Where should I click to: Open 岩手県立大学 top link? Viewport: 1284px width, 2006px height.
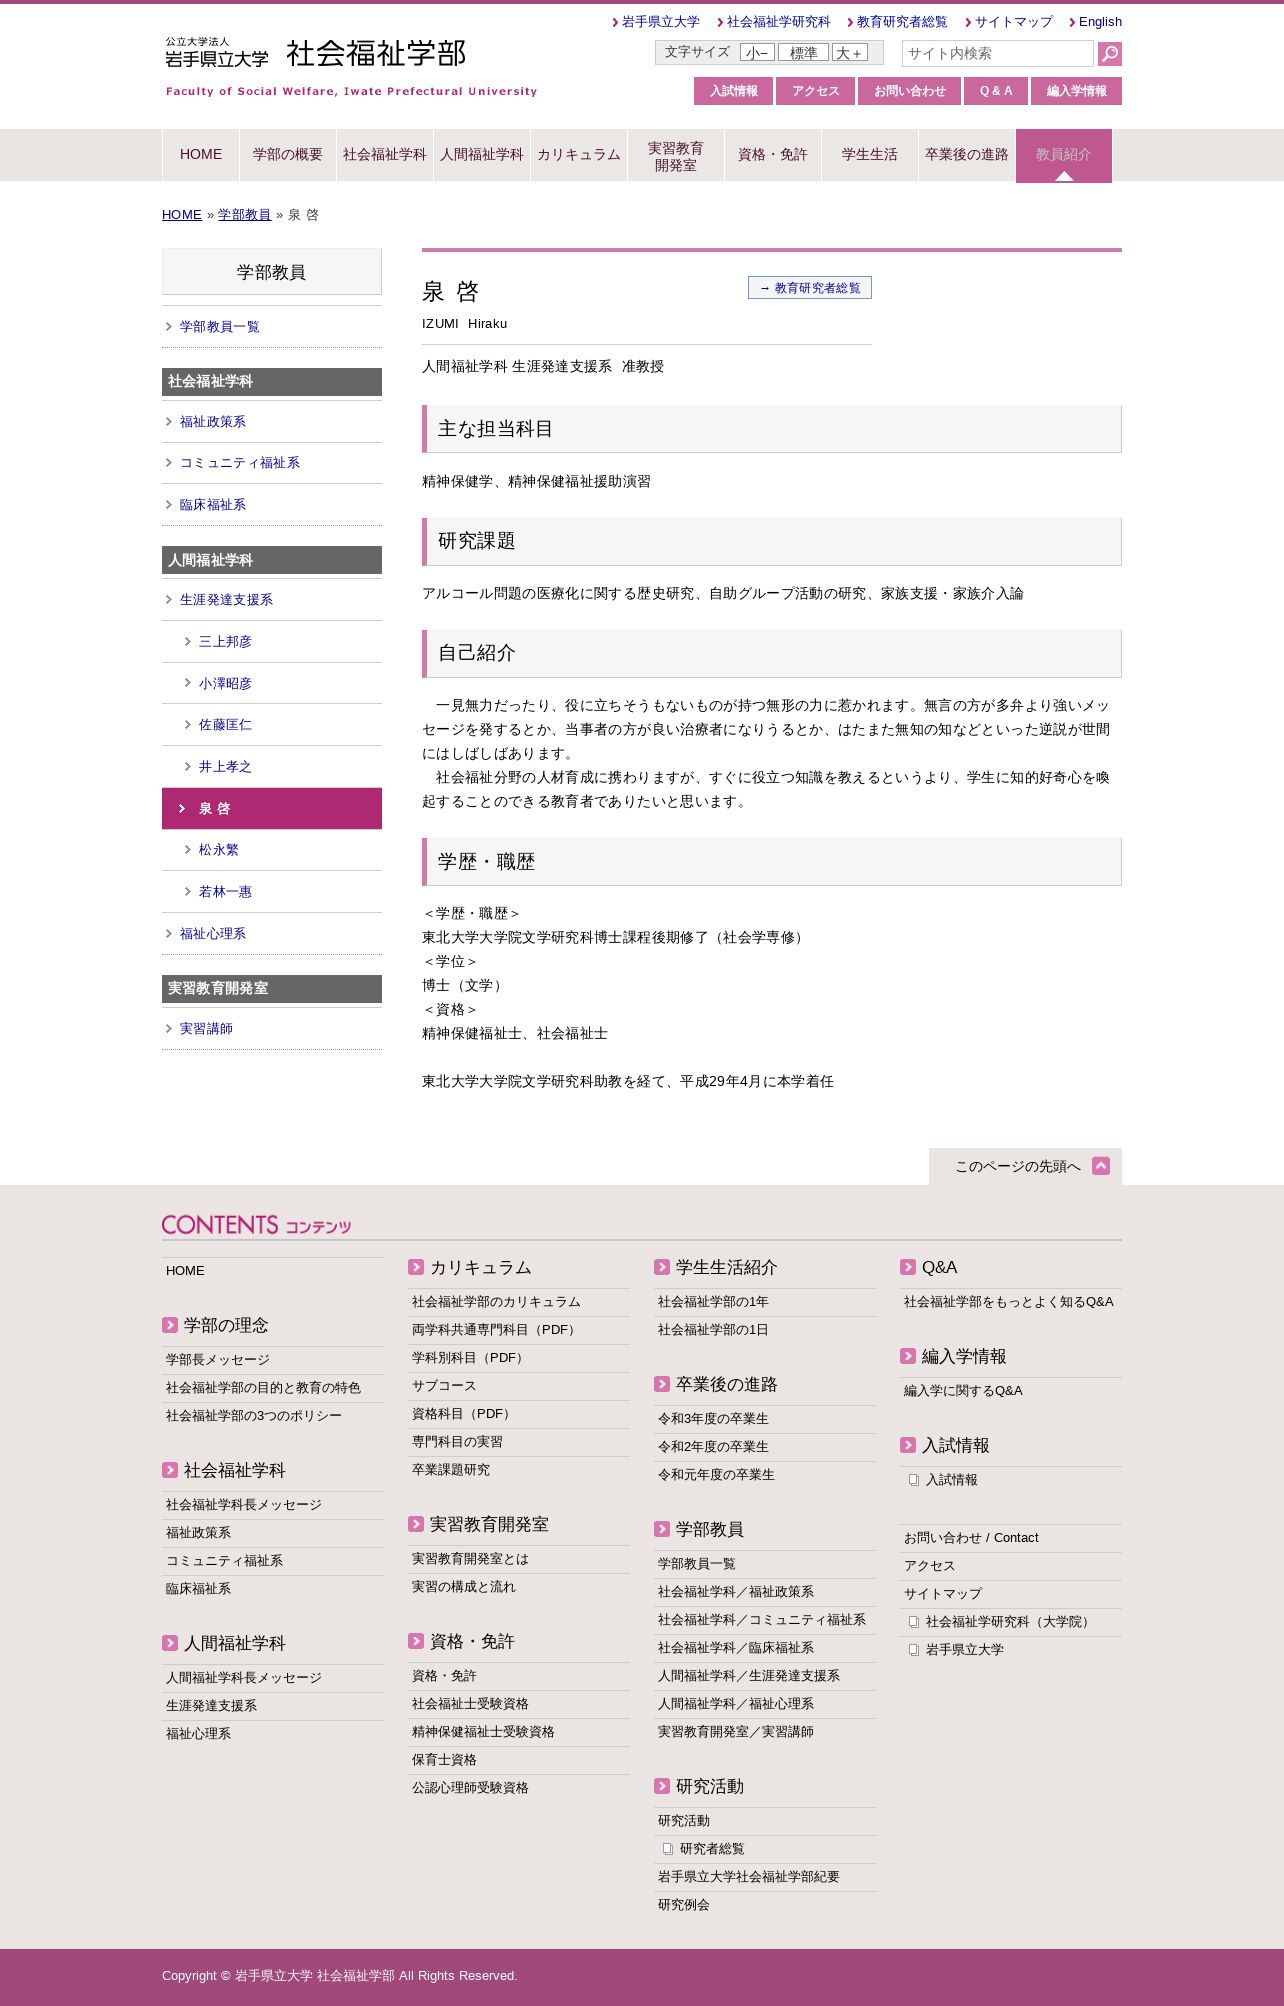pos(661,22)
